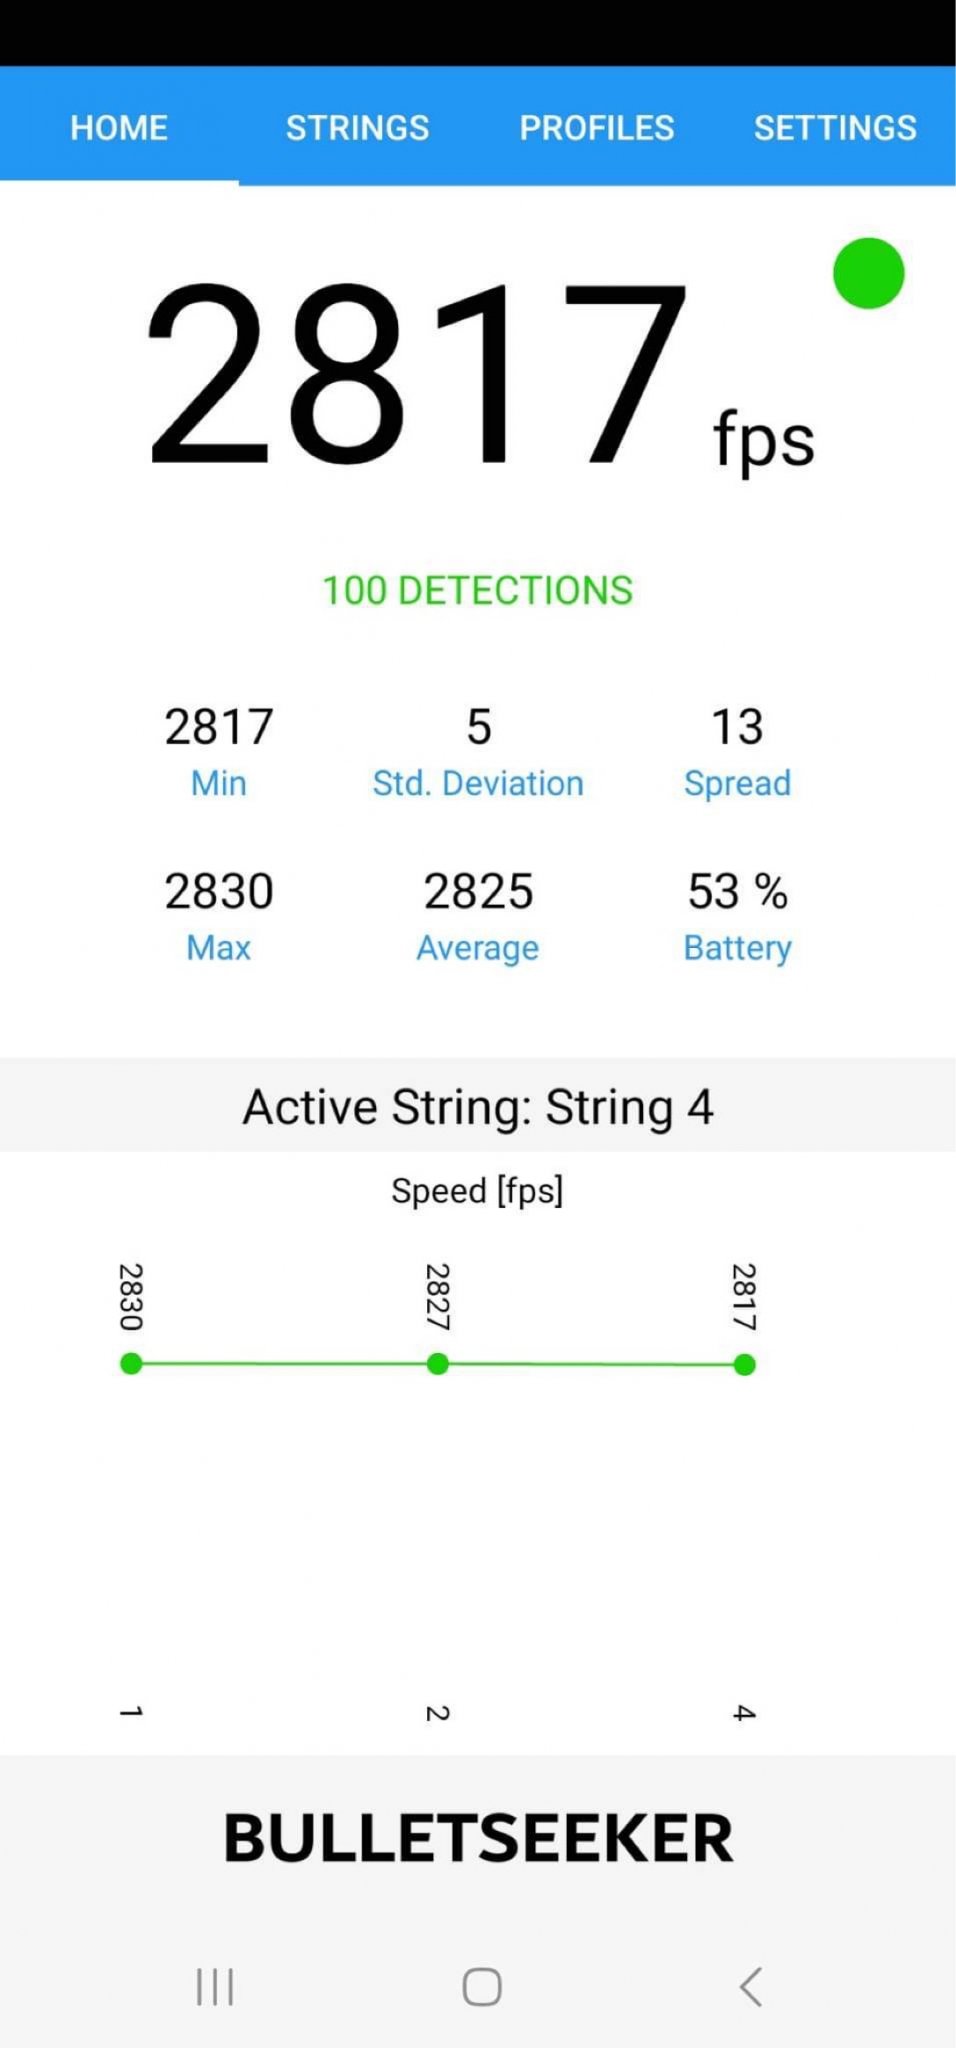This screenshot has height=2048, width=956.
Task: Select the HOME tab
Action: (119, 127)
